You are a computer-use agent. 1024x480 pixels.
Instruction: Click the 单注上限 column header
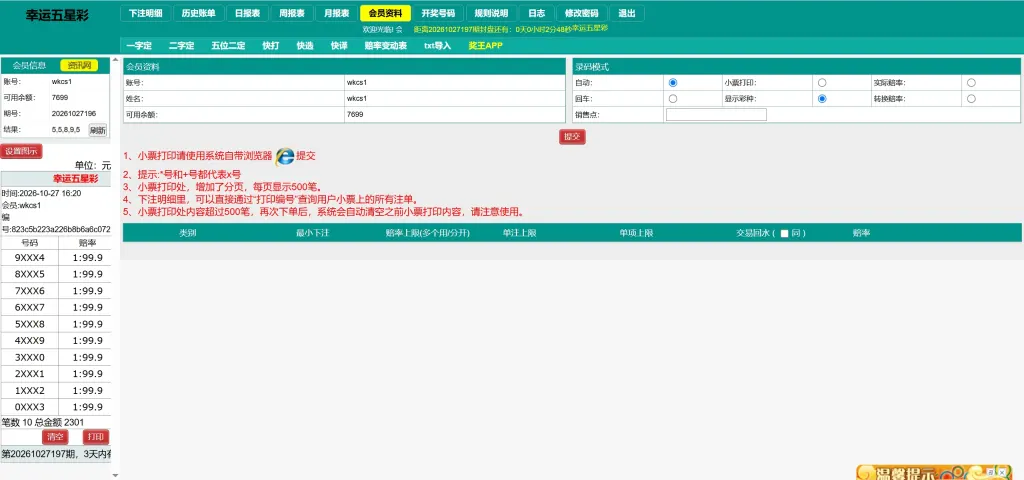tap(520, 233)
